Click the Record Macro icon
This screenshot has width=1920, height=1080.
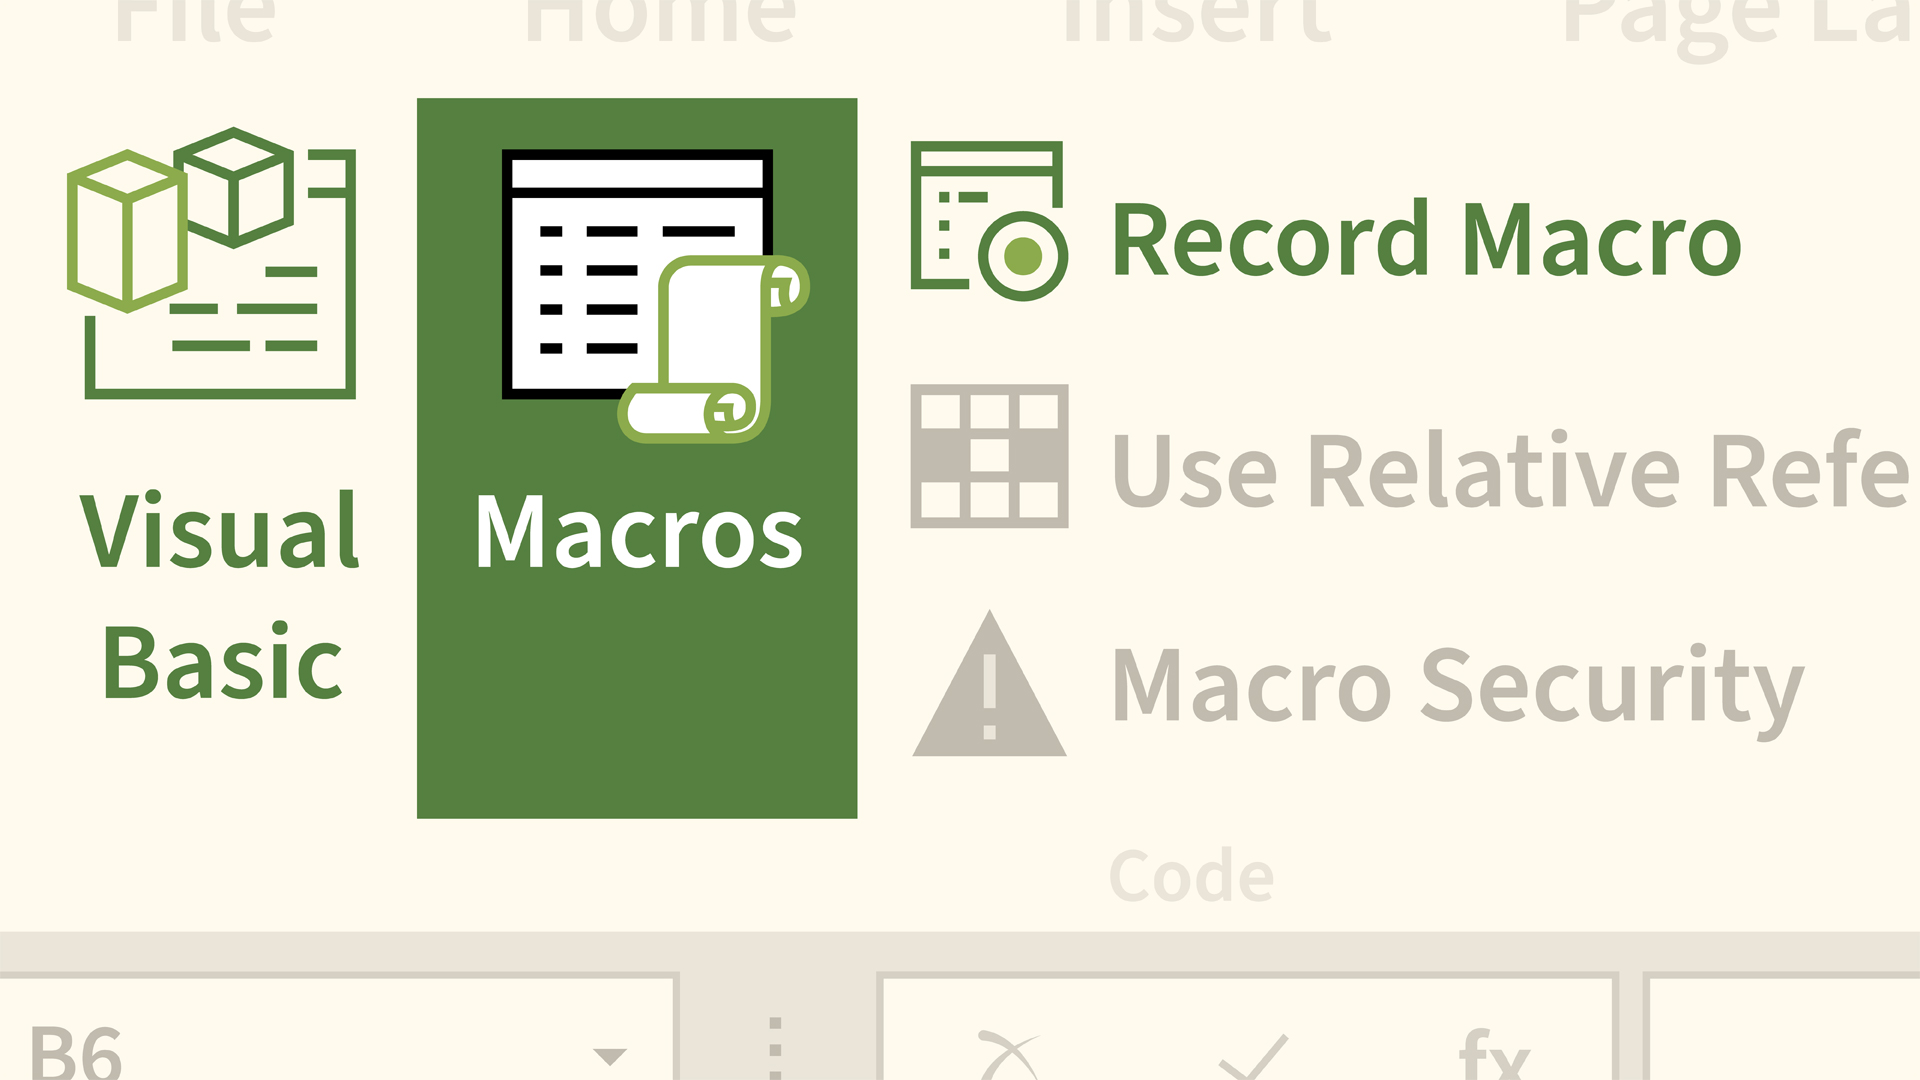(x=988, y=221)
